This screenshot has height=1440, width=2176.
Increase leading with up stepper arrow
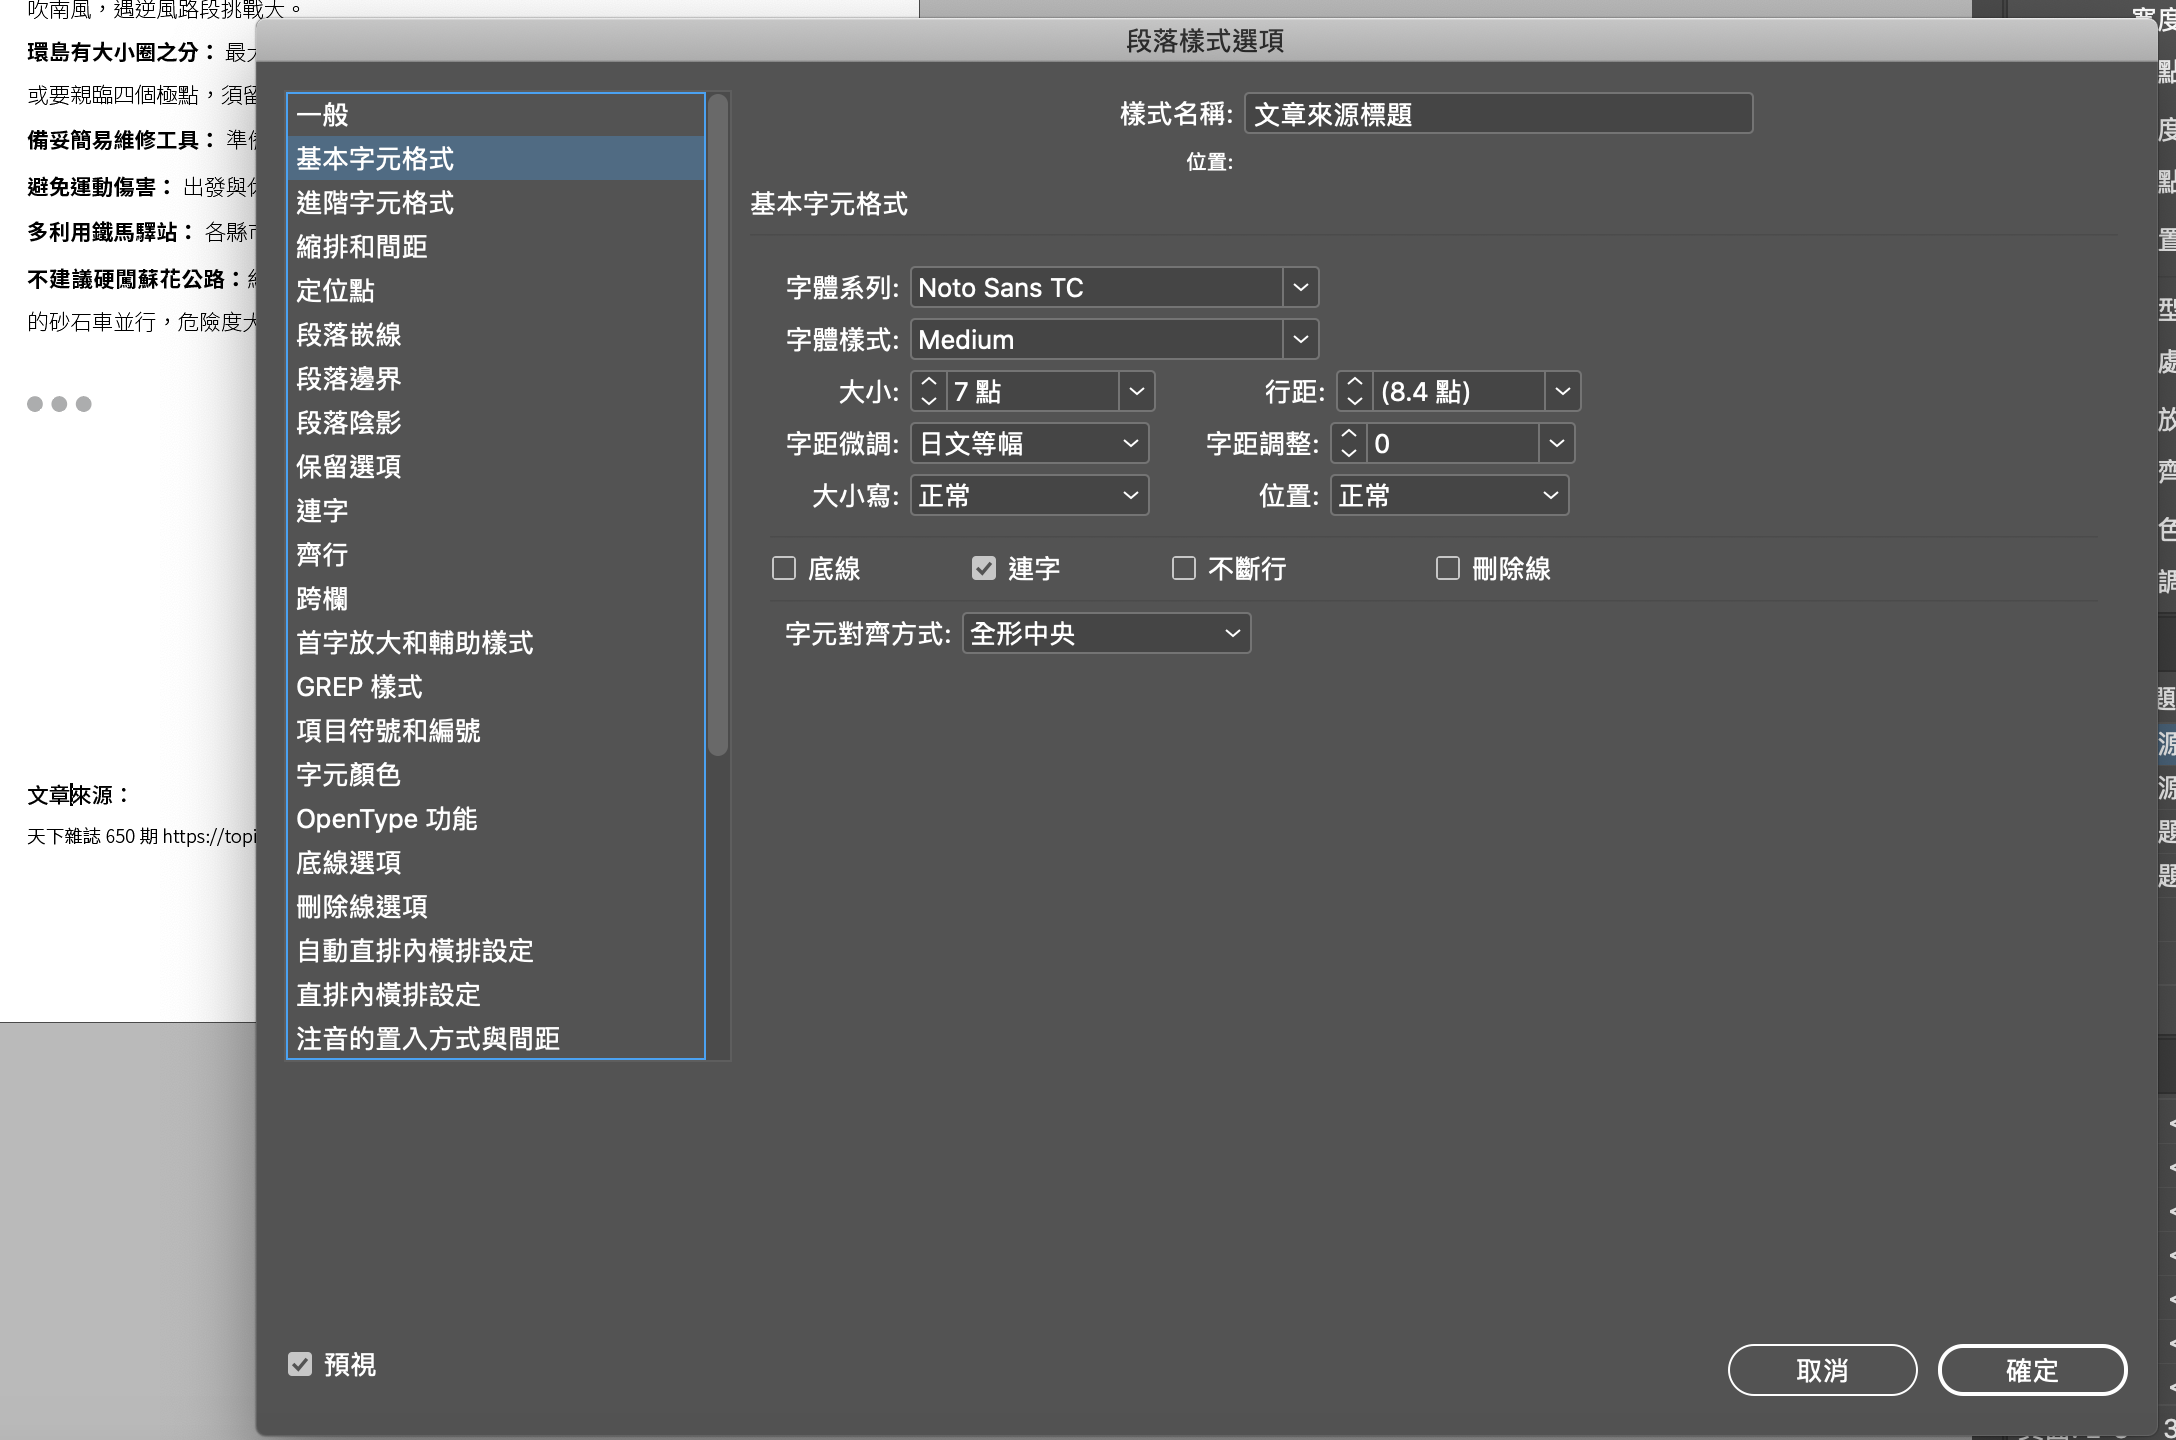1354,382
